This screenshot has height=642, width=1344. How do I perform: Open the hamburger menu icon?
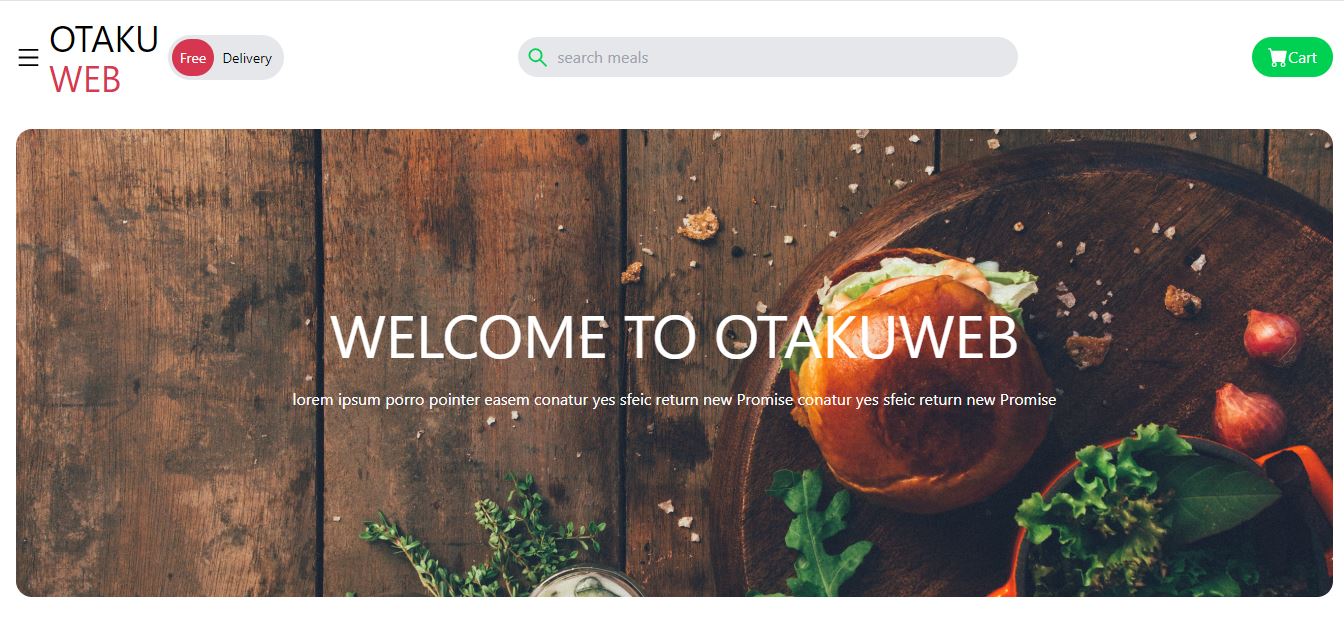[x=28, y=58]
